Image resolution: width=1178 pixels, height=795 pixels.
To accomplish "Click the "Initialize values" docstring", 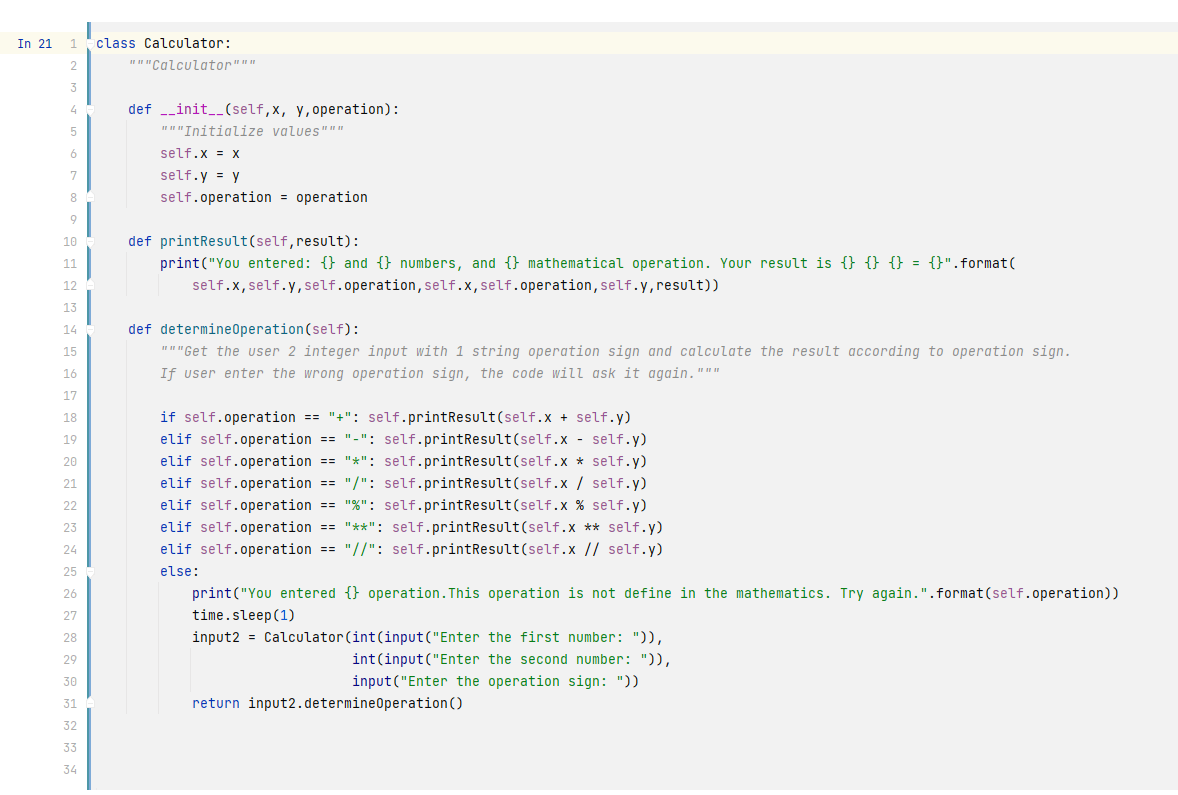I will click(x=252, y=131).
